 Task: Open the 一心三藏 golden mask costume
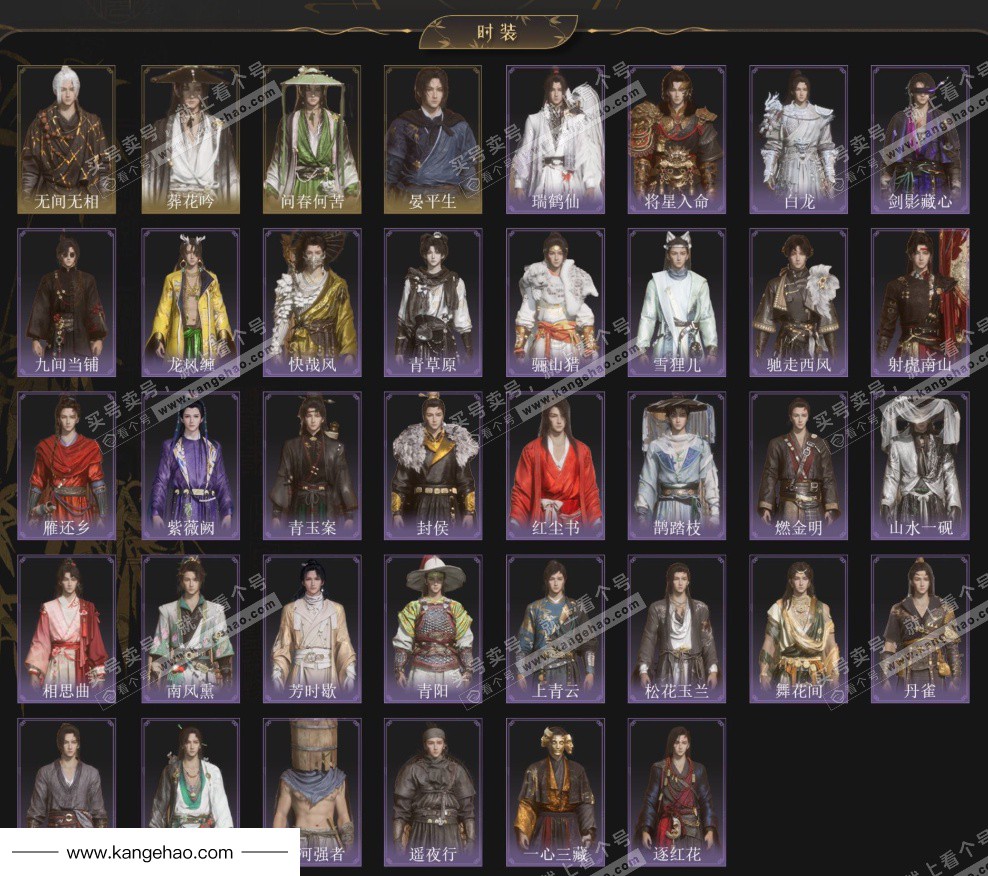(x=555, y=791)
